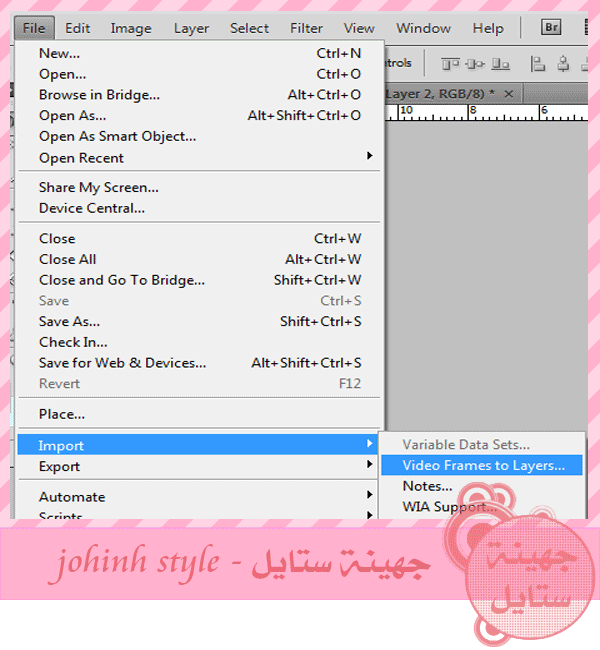The width and height of the screenshot is (600, 650).
Task: Click the align left edges icon
Action: click(538, 64)
